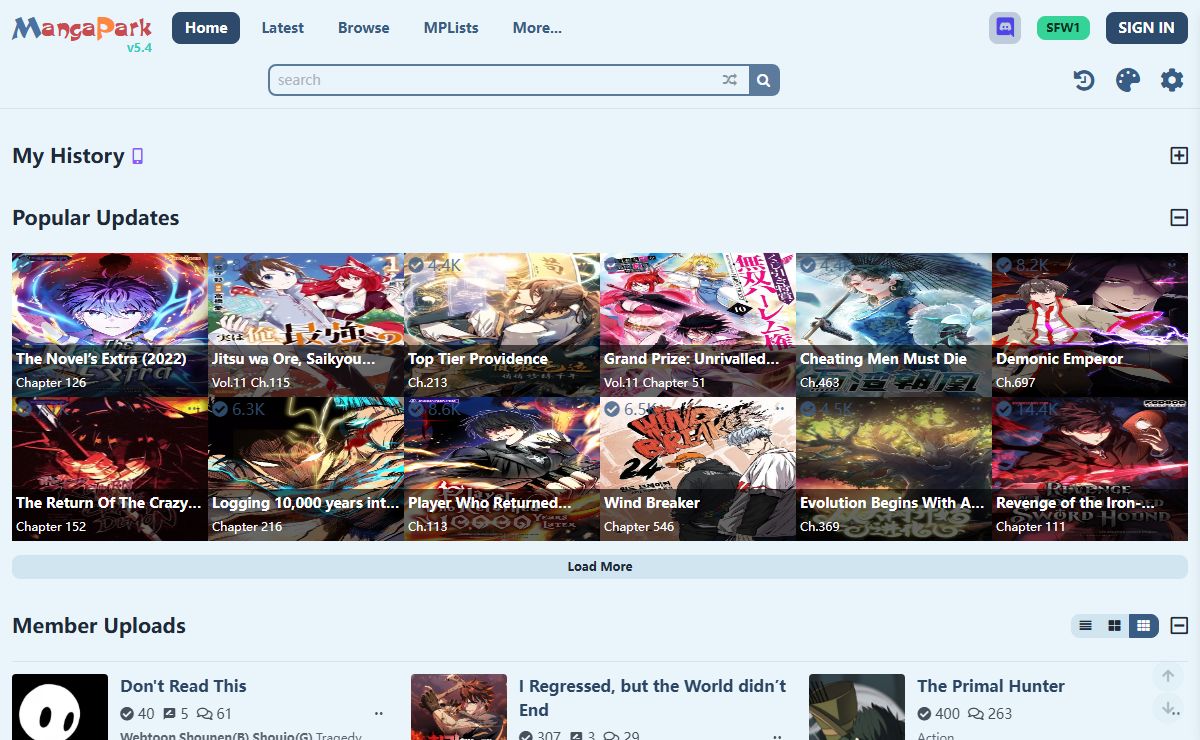Open Player Who Returned cover
Viewport: 1200px width, 740px height.
[x=502, y=469]
